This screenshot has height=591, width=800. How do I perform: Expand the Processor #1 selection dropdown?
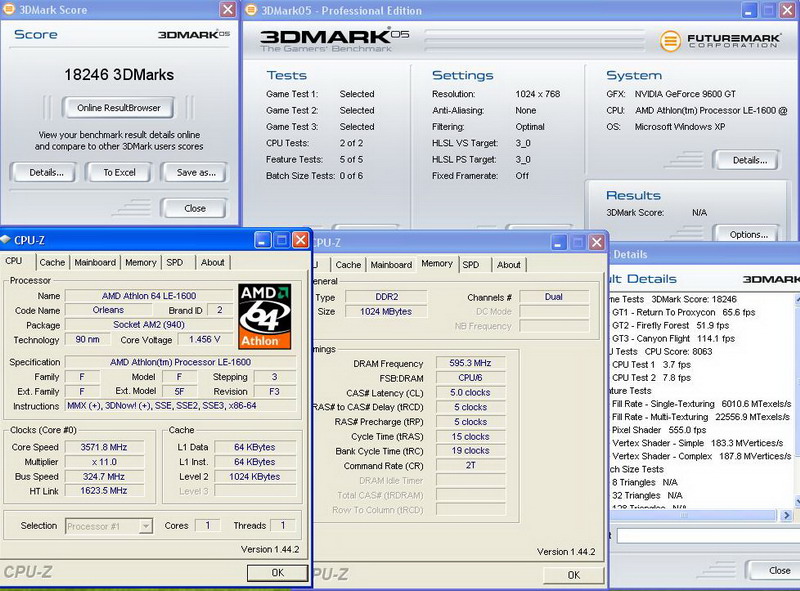[x=145, y=526]
